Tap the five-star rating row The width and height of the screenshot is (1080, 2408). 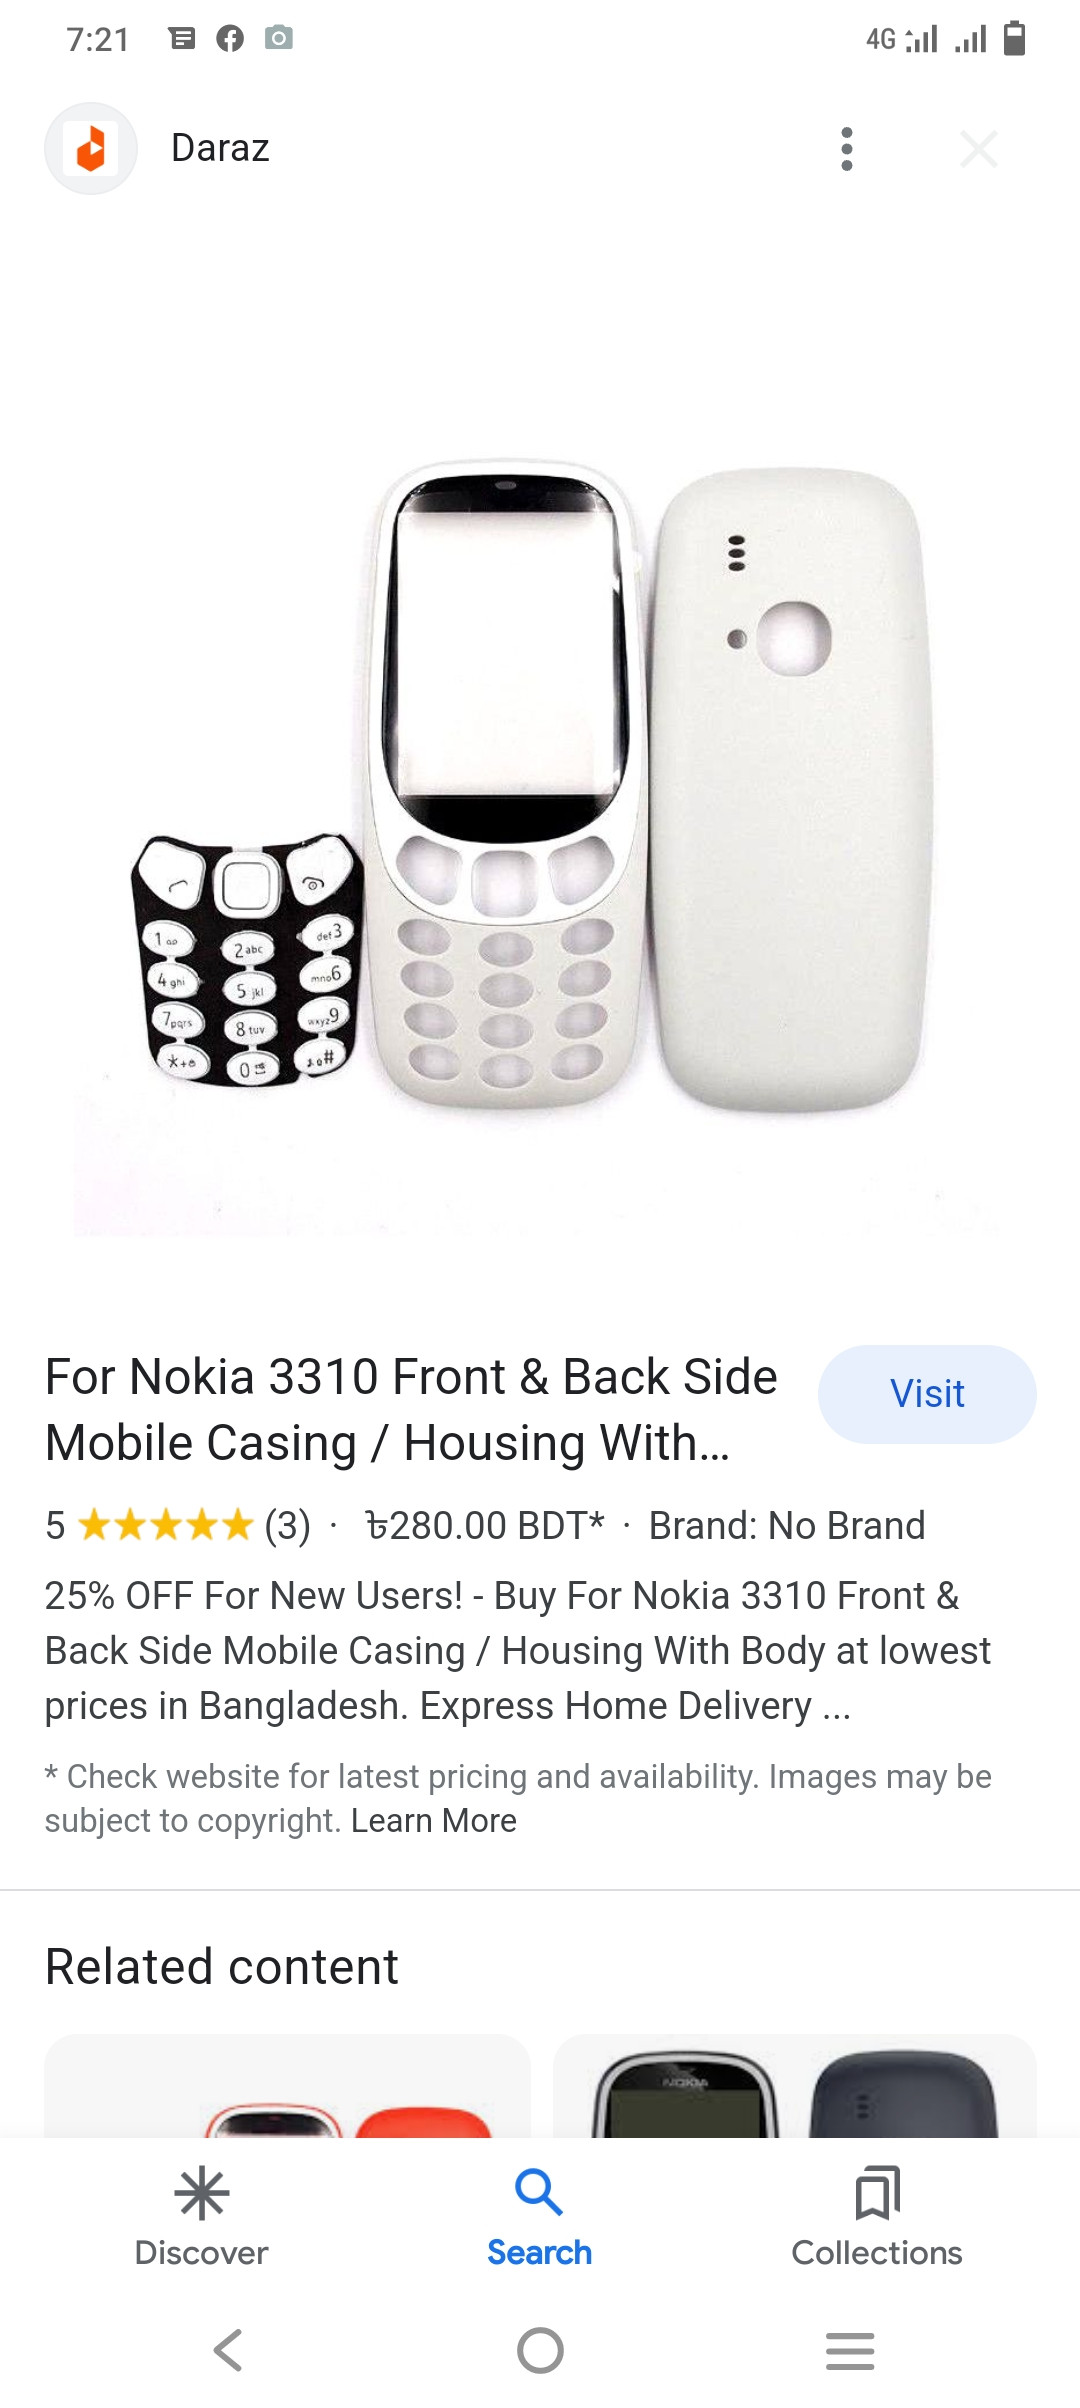tap(178, 1526)
